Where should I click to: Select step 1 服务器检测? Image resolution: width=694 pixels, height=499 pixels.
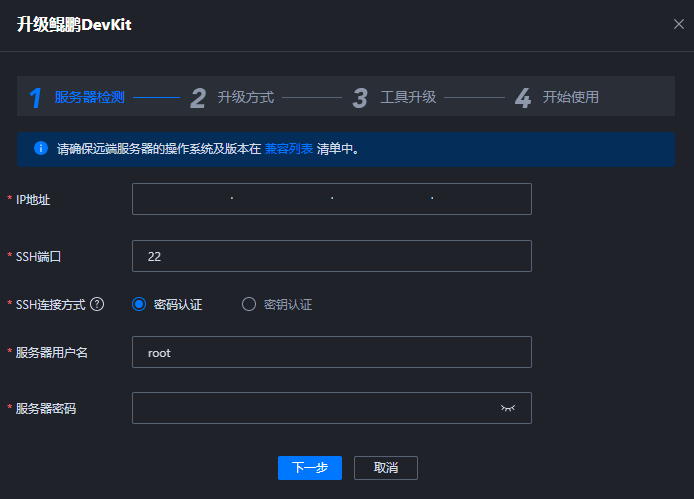click(x=77, y=97)
